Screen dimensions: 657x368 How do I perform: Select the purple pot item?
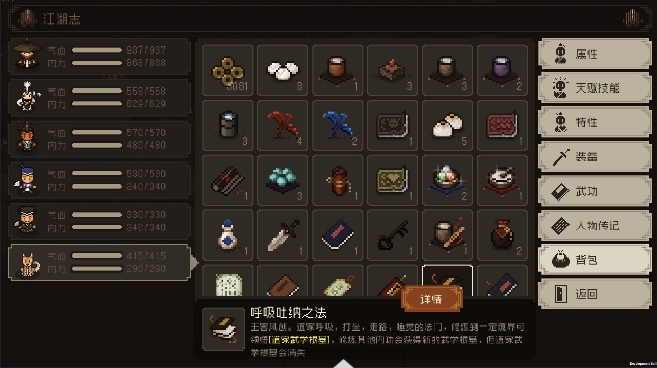coord(502,70)
